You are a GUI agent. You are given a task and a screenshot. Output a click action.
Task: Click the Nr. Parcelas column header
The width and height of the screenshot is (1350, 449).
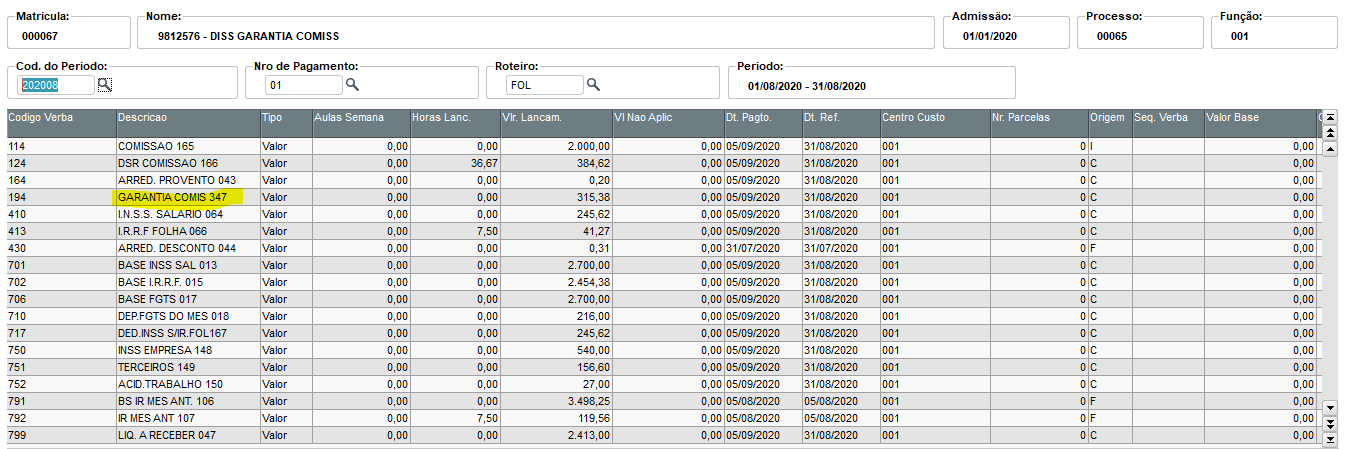[x=1039, y=124]
